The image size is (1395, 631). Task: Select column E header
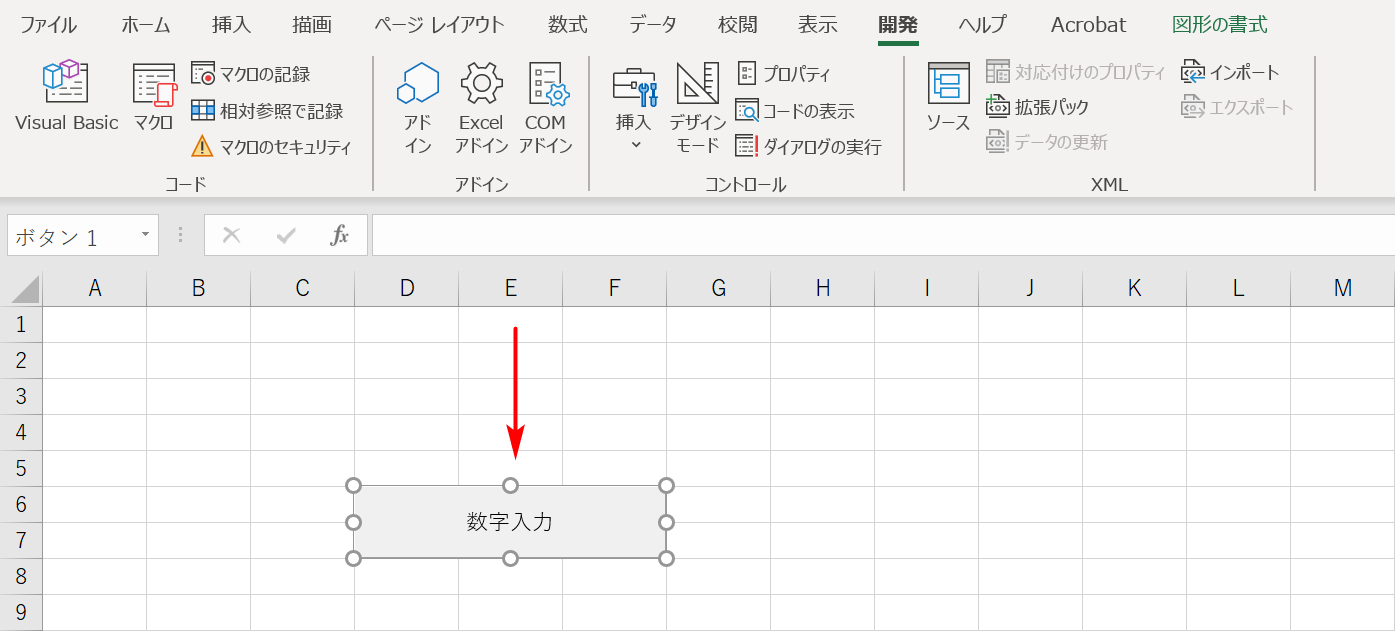click(510, 287)
